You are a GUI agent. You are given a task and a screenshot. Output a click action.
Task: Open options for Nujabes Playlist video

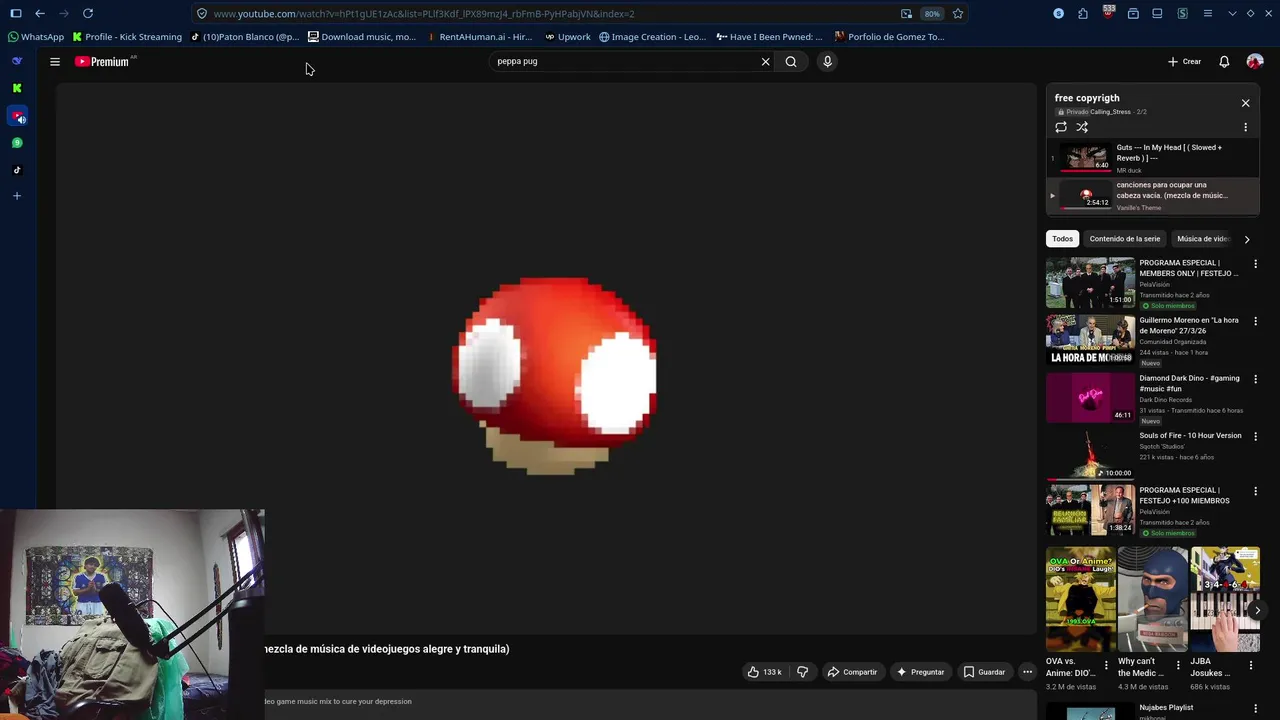tap(1255, 709)
